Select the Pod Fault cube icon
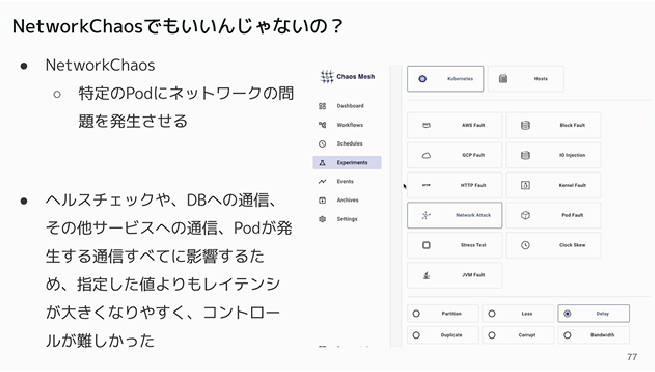The image size is (655, 372). tap(526, 215)
